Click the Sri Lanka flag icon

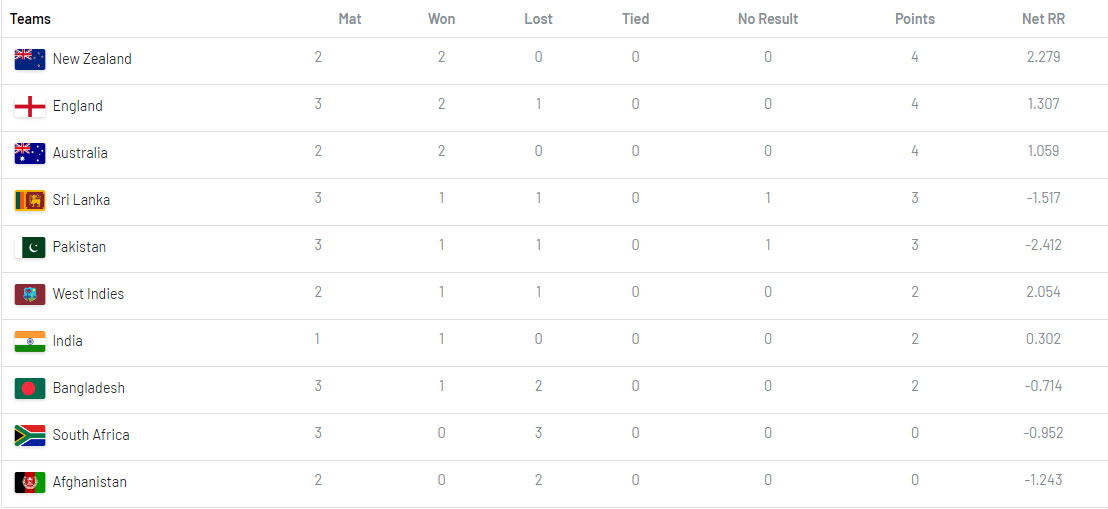click(30, 200)
